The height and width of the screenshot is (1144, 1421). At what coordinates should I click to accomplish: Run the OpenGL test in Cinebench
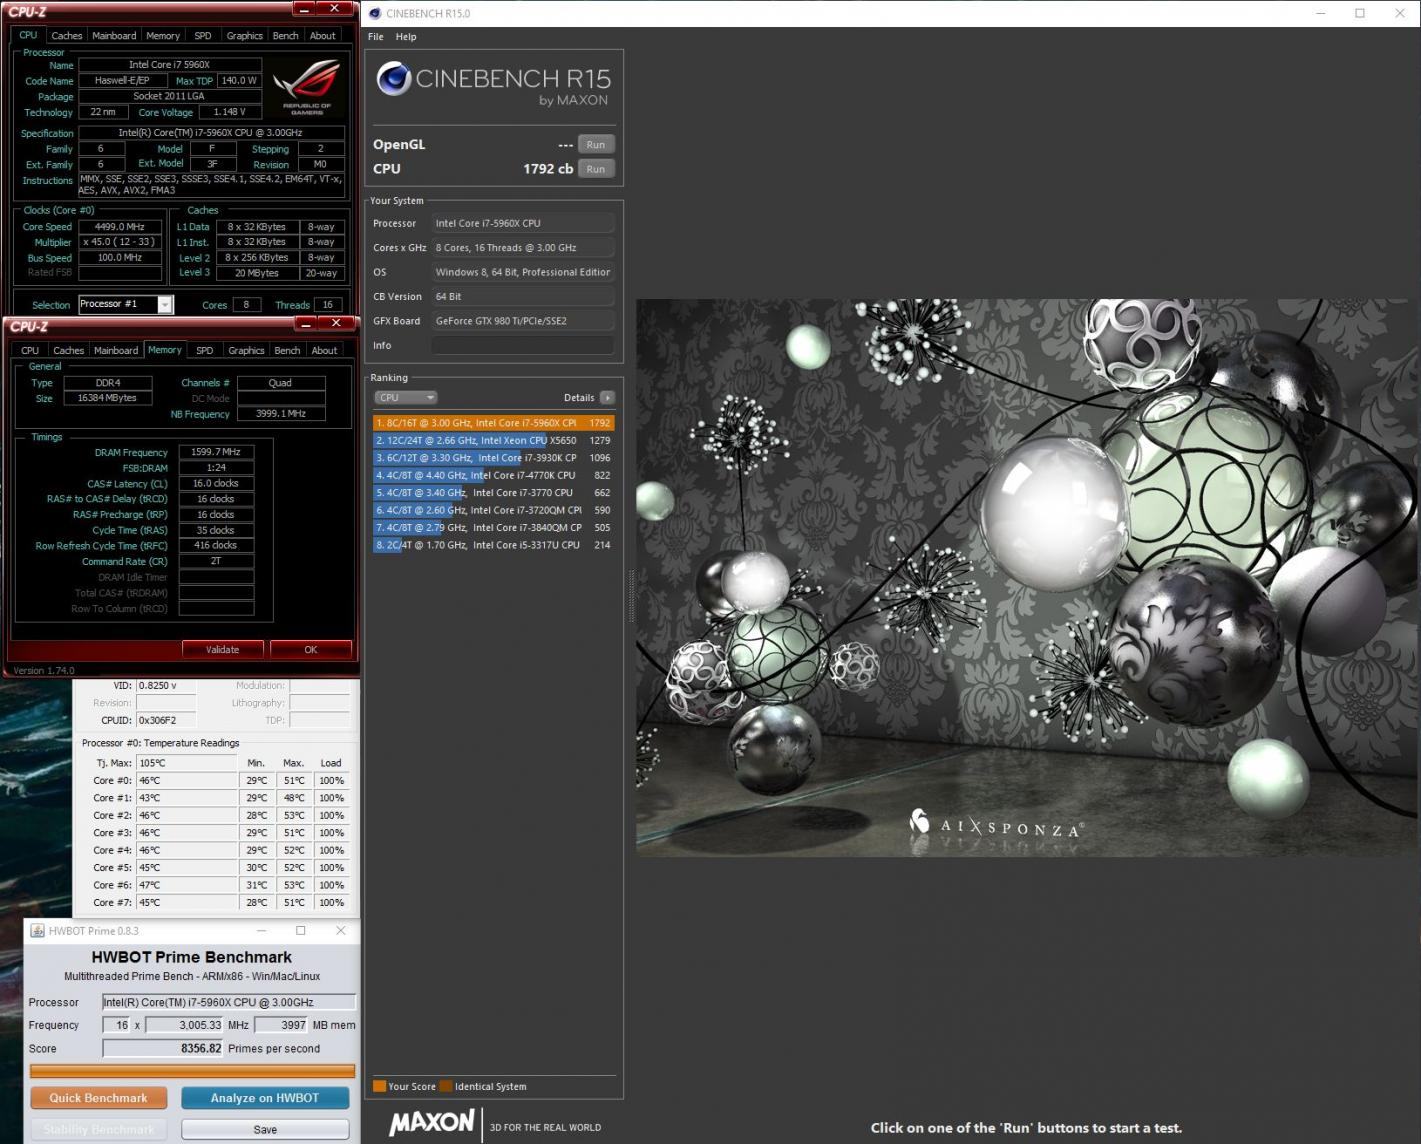[x=596, y=144]
